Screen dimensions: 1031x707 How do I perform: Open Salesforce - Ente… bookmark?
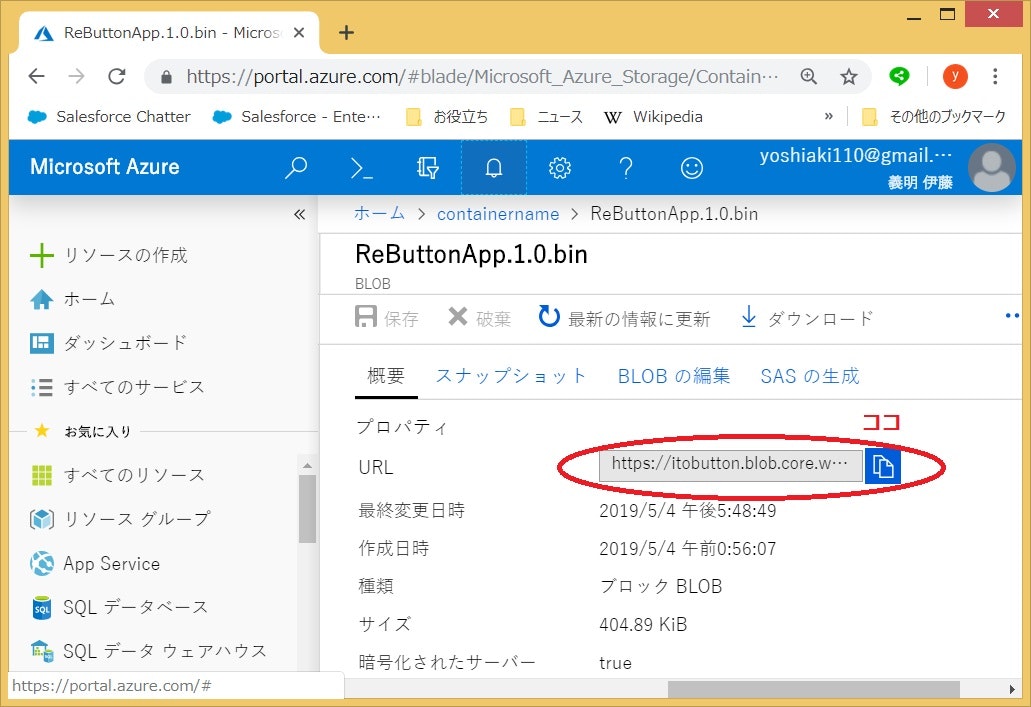coord(297,117)
